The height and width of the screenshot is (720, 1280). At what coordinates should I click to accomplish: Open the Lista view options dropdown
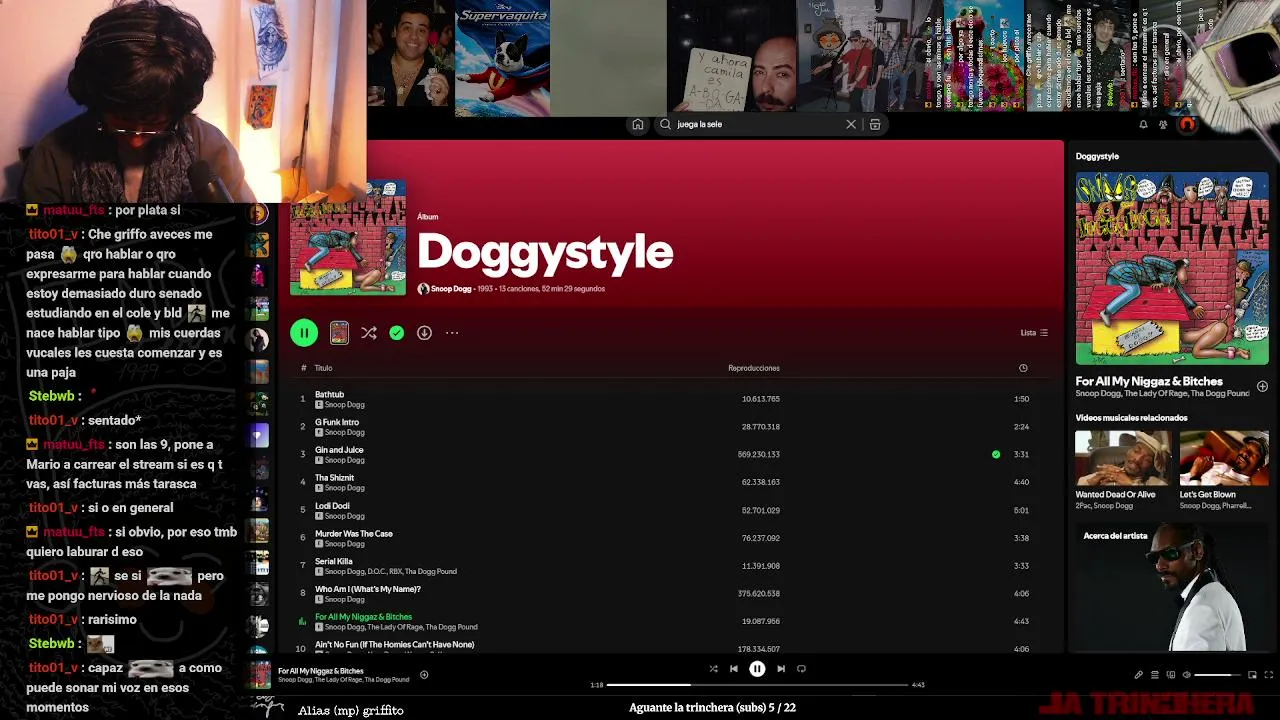coord(1033,333)
